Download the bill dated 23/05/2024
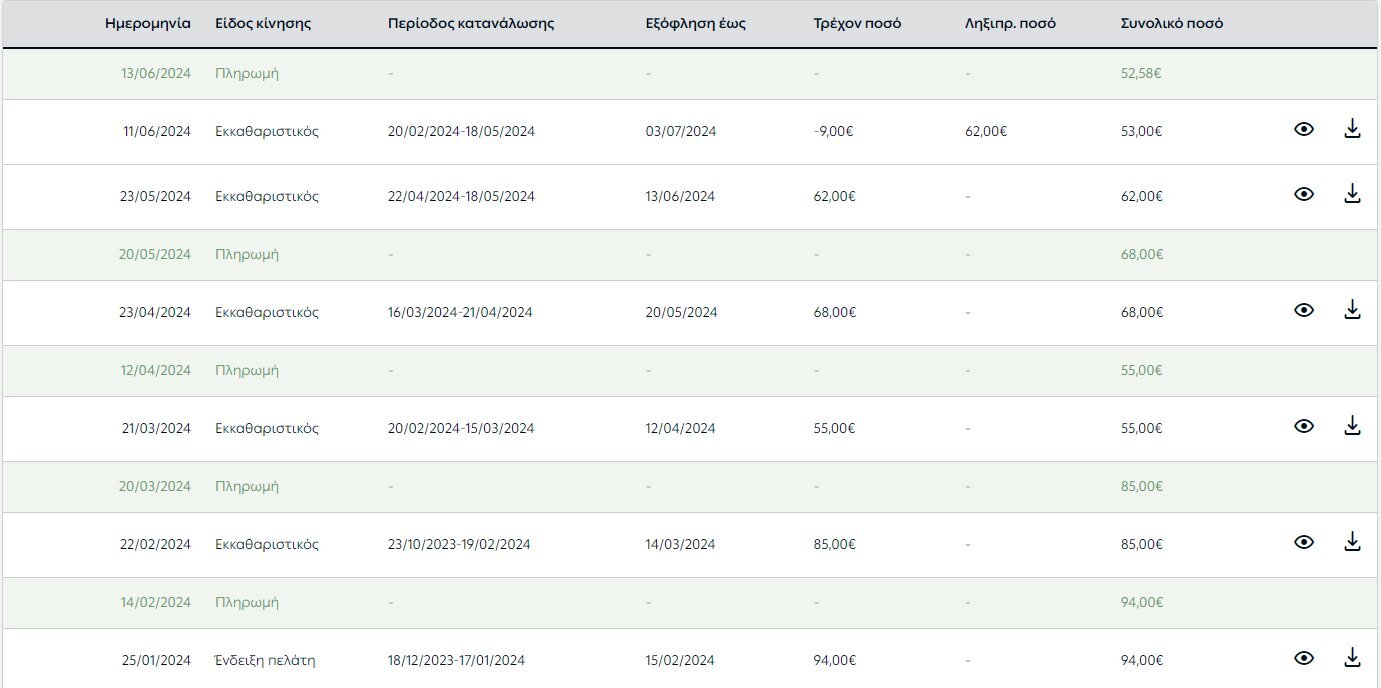Screen dimensions: 1381x688 (x=1352, y=194)
